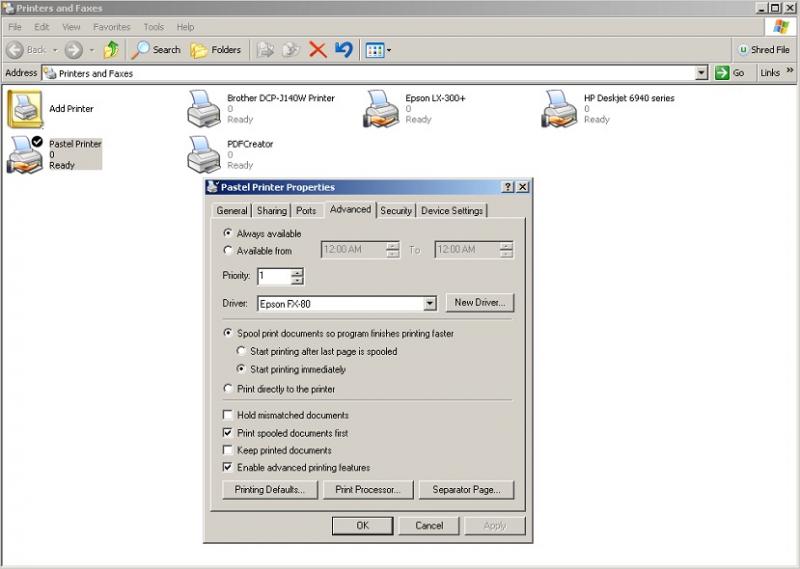Open the Favorites menu

coord(111,27)
